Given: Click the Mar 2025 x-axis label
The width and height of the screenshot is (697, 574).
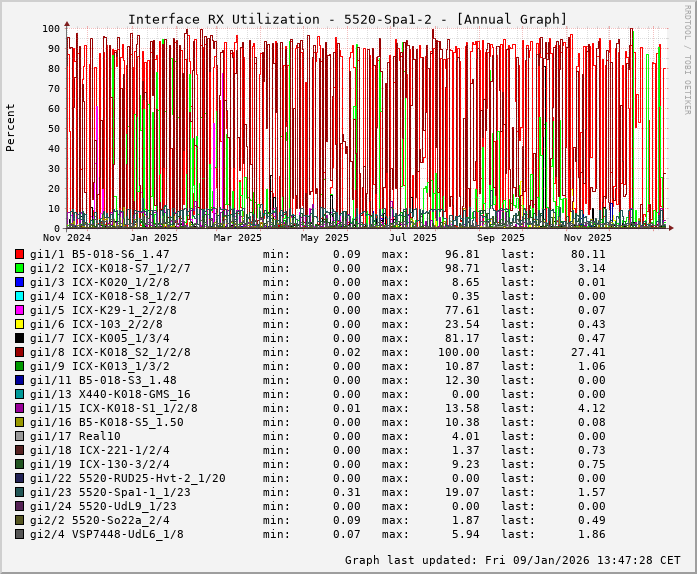Looking at the screenshot, I should (x=237, y=238).
